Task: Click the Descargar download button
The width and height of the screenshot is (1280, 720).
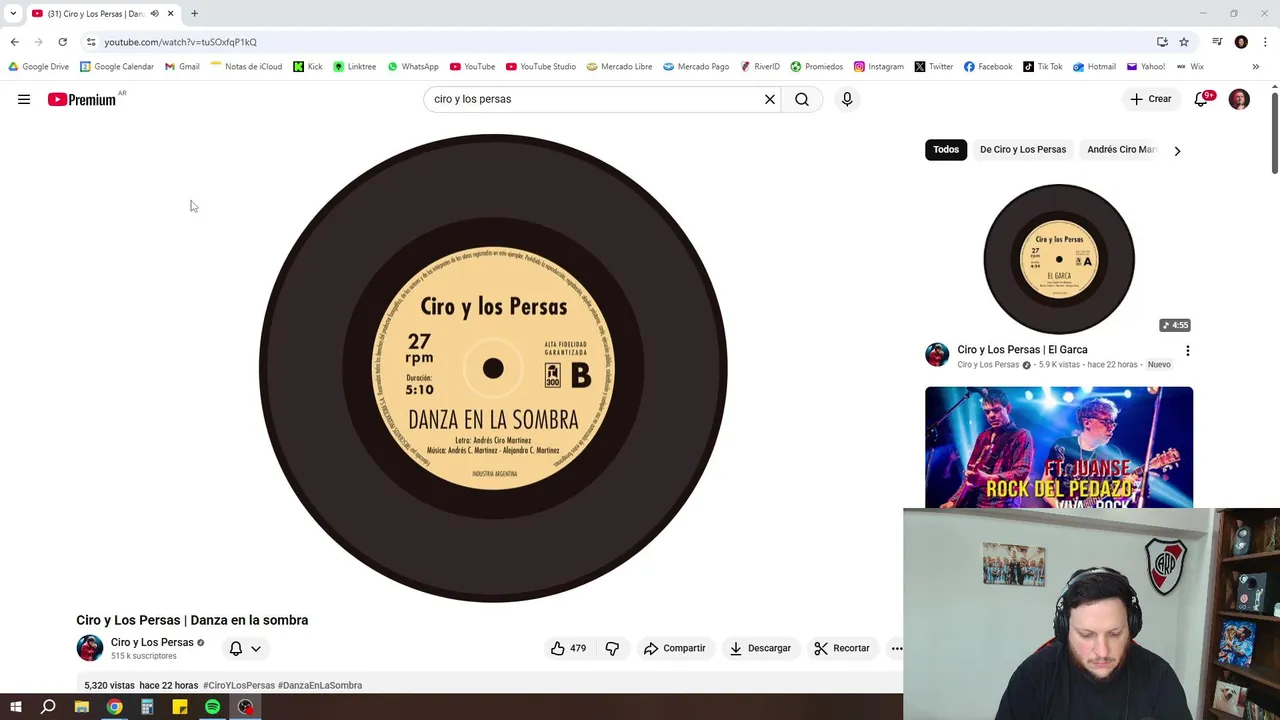Action: pos(760,648)
